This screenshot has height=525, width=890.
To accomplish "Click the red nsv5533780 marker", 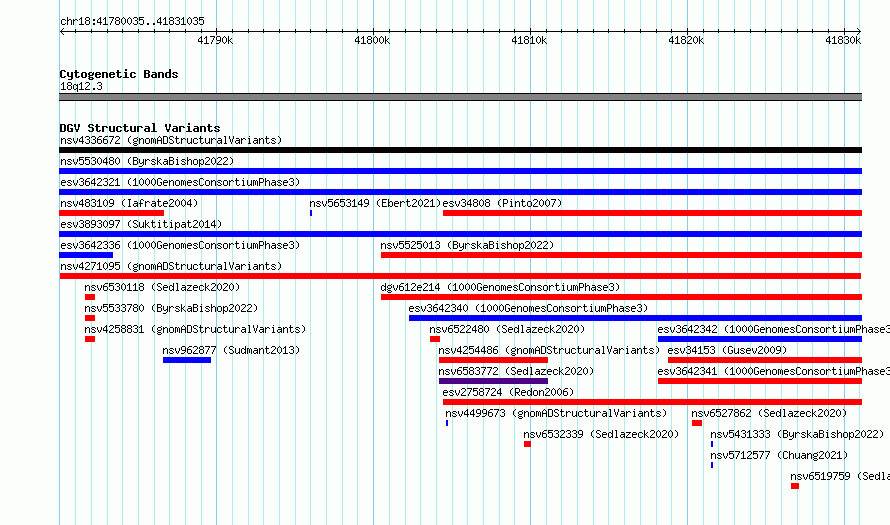I will click(x=90, y=318).
